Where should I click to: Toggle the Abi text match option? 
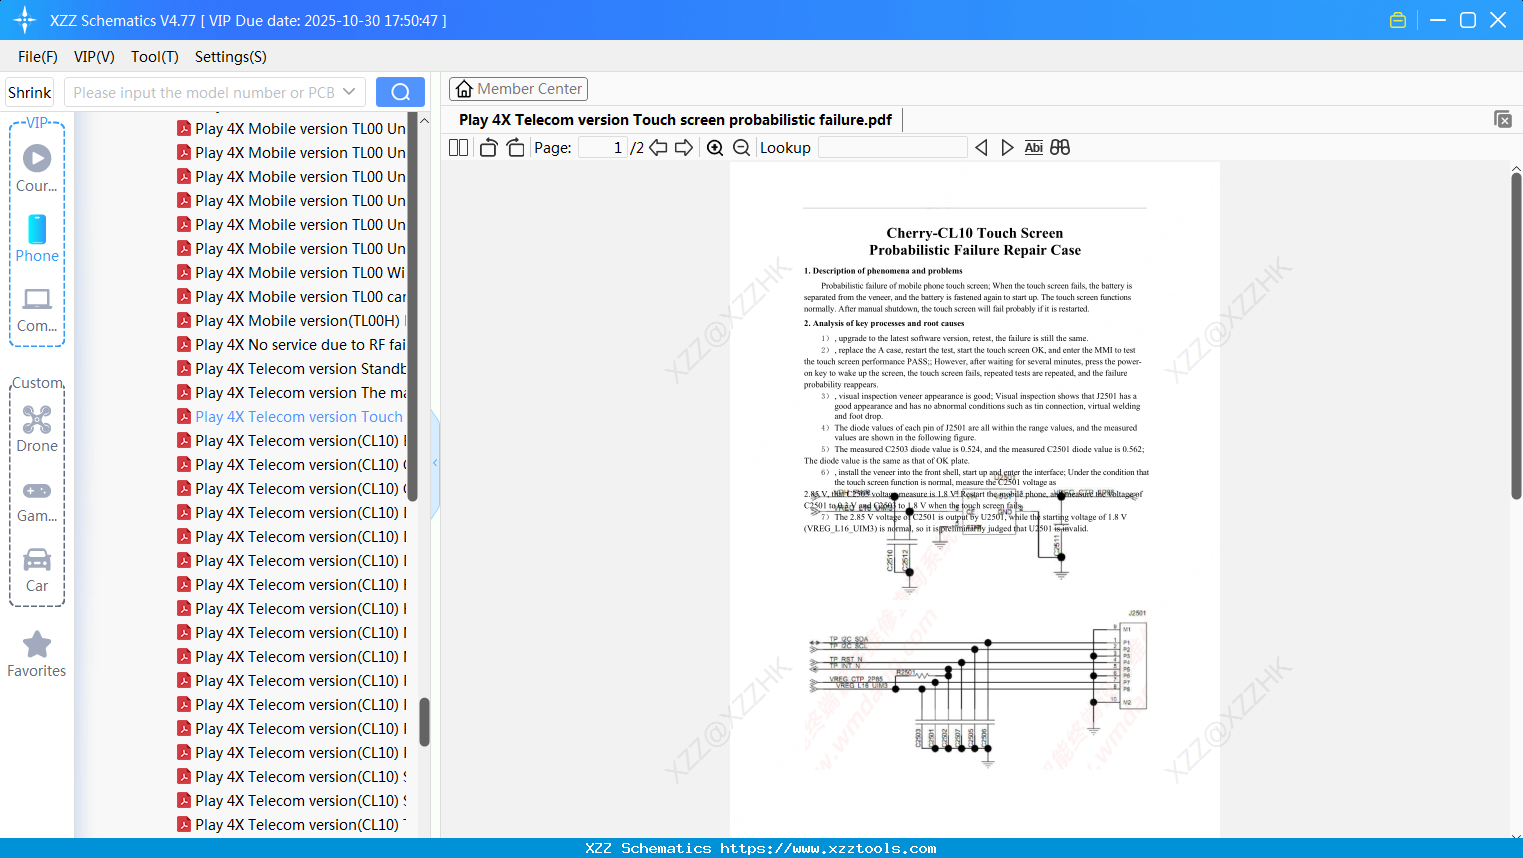[1034, 148]
